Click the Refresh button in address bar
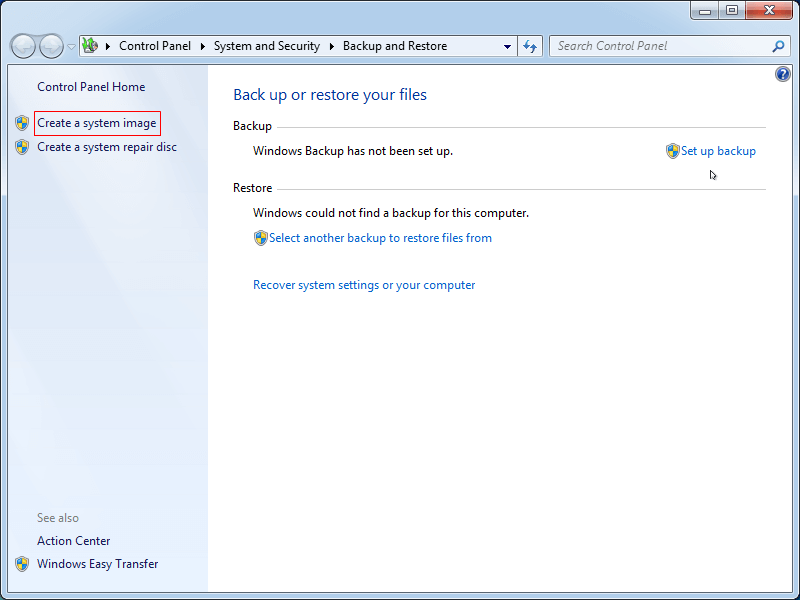This screenshot has width=800, height=600. point(530,46)
